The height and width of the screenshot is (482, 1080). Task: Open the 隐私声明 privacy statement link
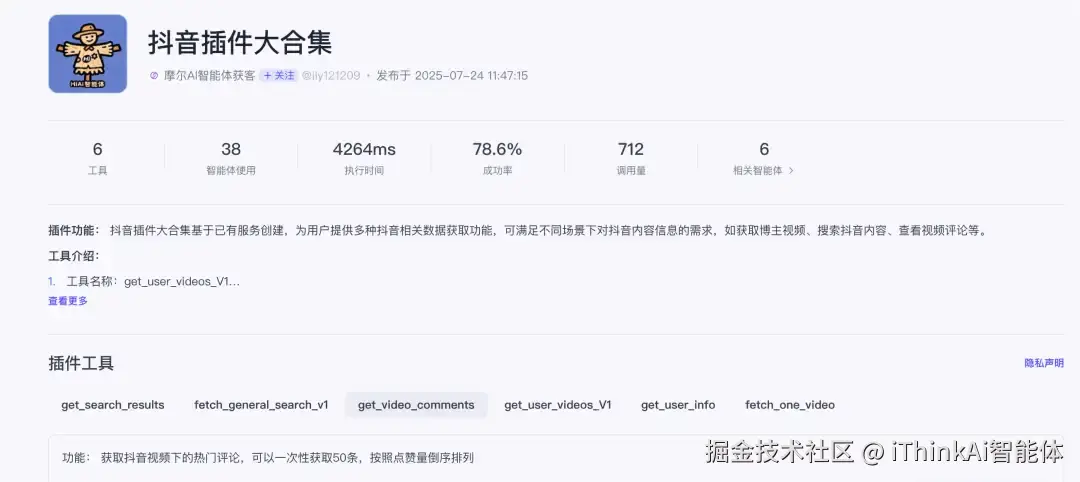[x=1043, y=363]
